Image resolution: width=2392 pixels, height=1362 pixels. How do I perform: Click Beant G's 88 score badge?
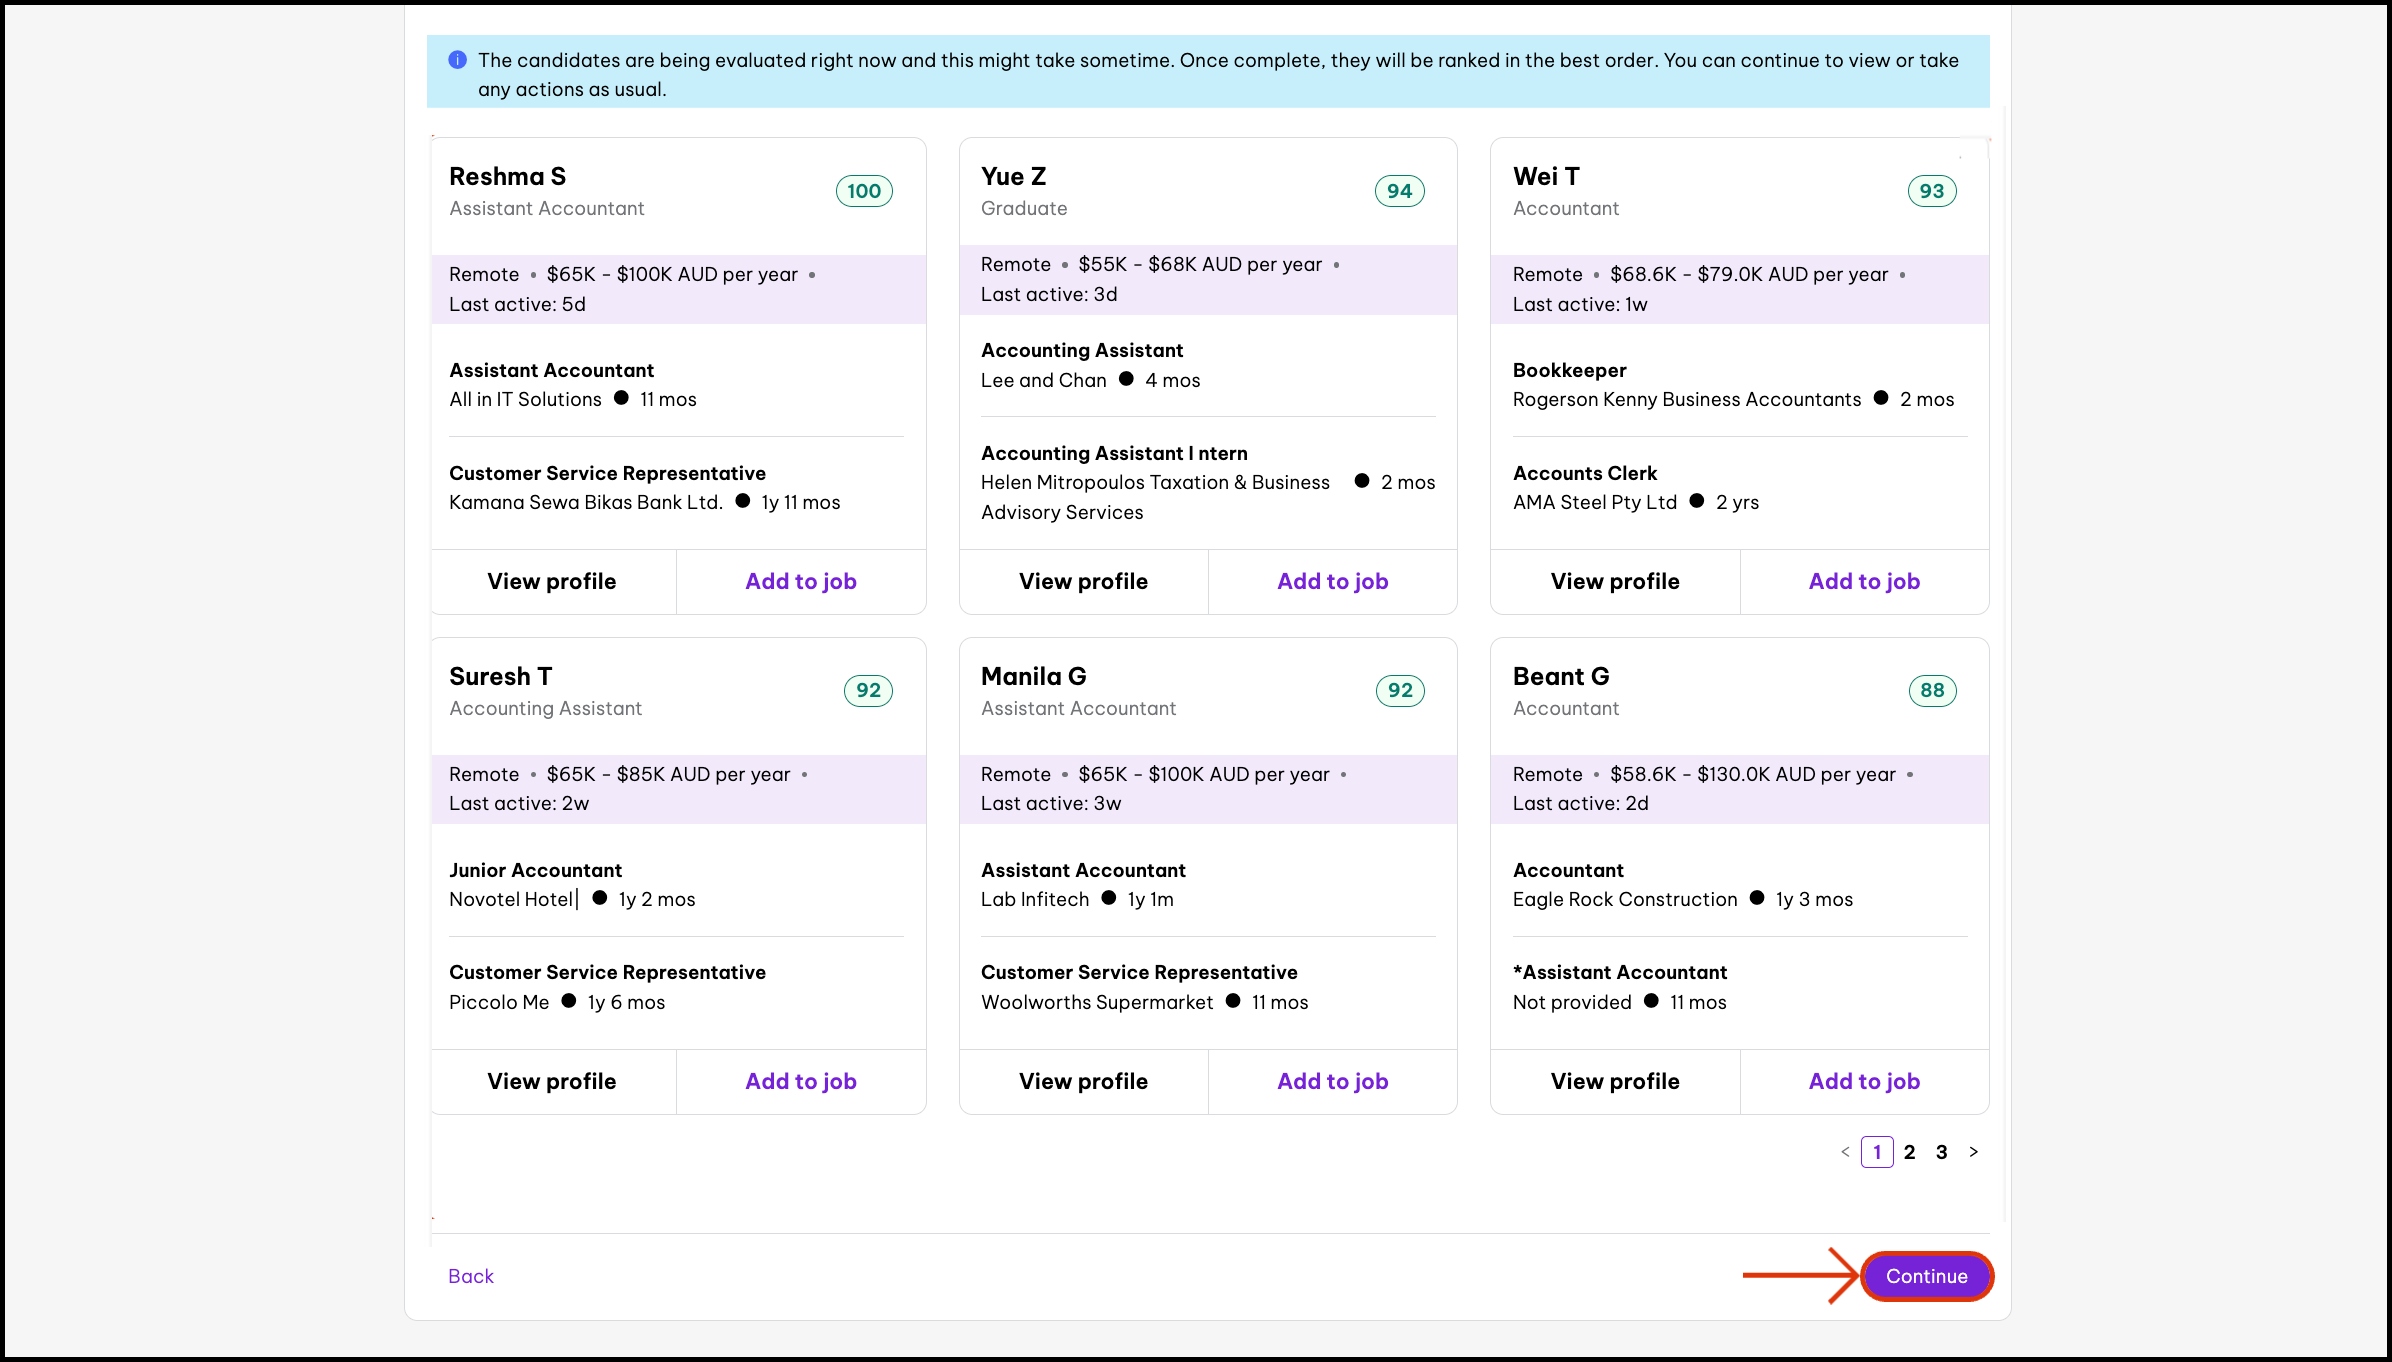(1931, 690)
